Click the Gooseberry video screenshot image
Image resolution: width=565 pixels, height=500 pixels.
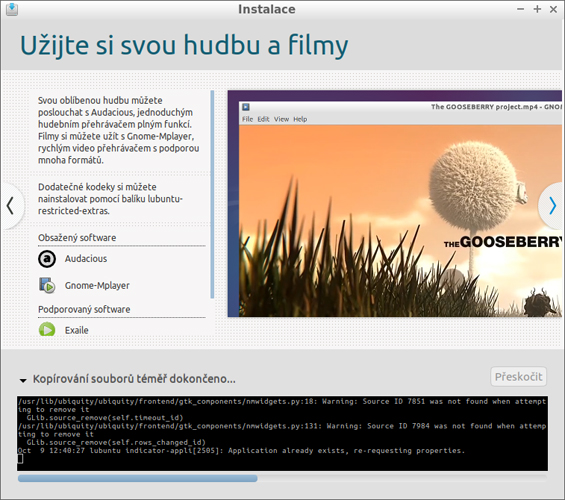click(x=395, y=204)
